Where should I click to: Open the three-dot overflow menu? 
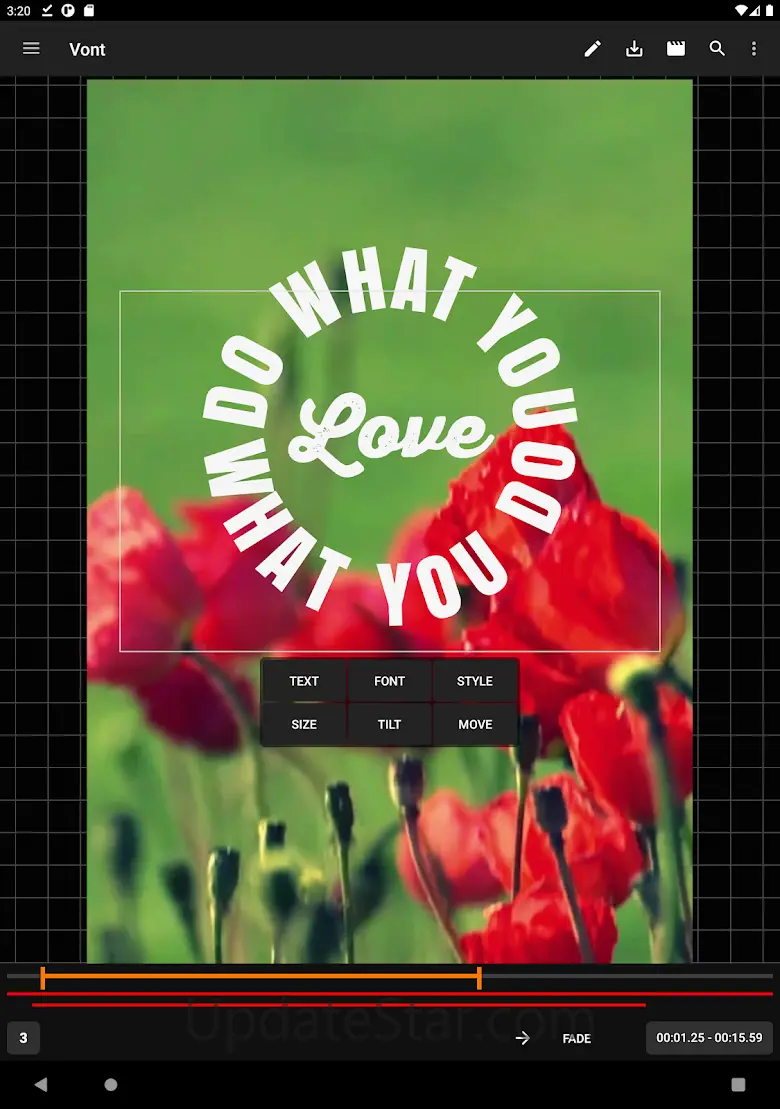(754, 49)
